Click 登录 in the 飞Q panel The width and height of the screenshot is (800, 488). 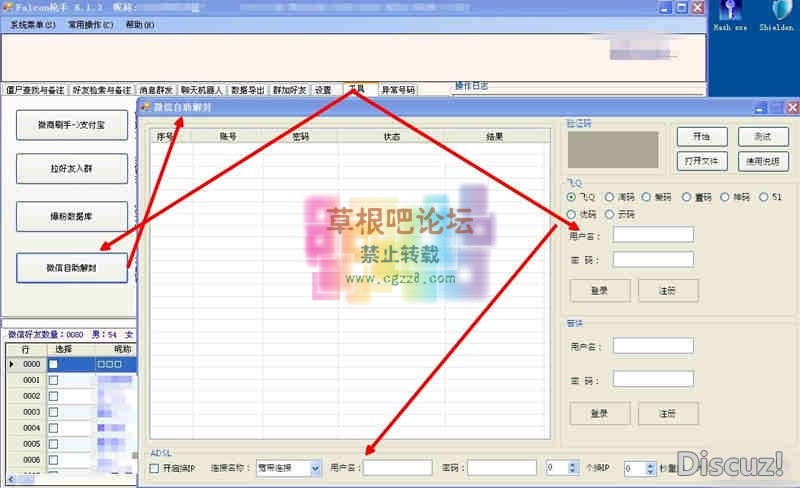click(x=600, y=290)
